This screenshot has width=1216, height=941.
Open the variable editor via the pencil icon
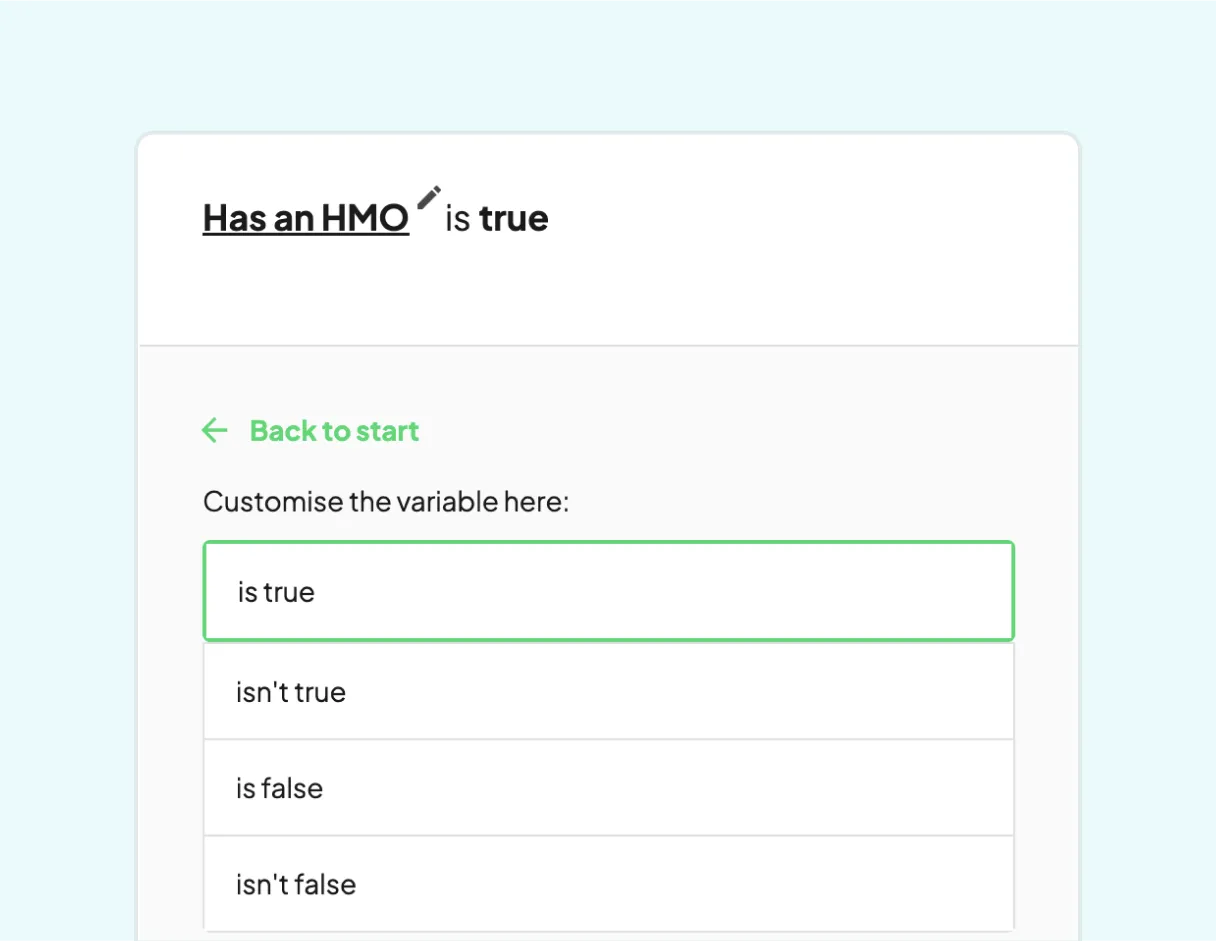coord(430,196)
